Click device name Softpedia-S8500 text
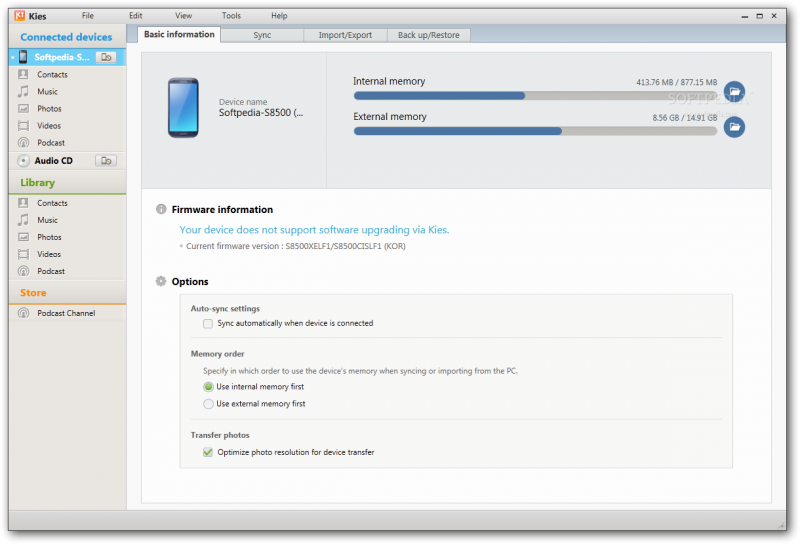 pos(261,113)
